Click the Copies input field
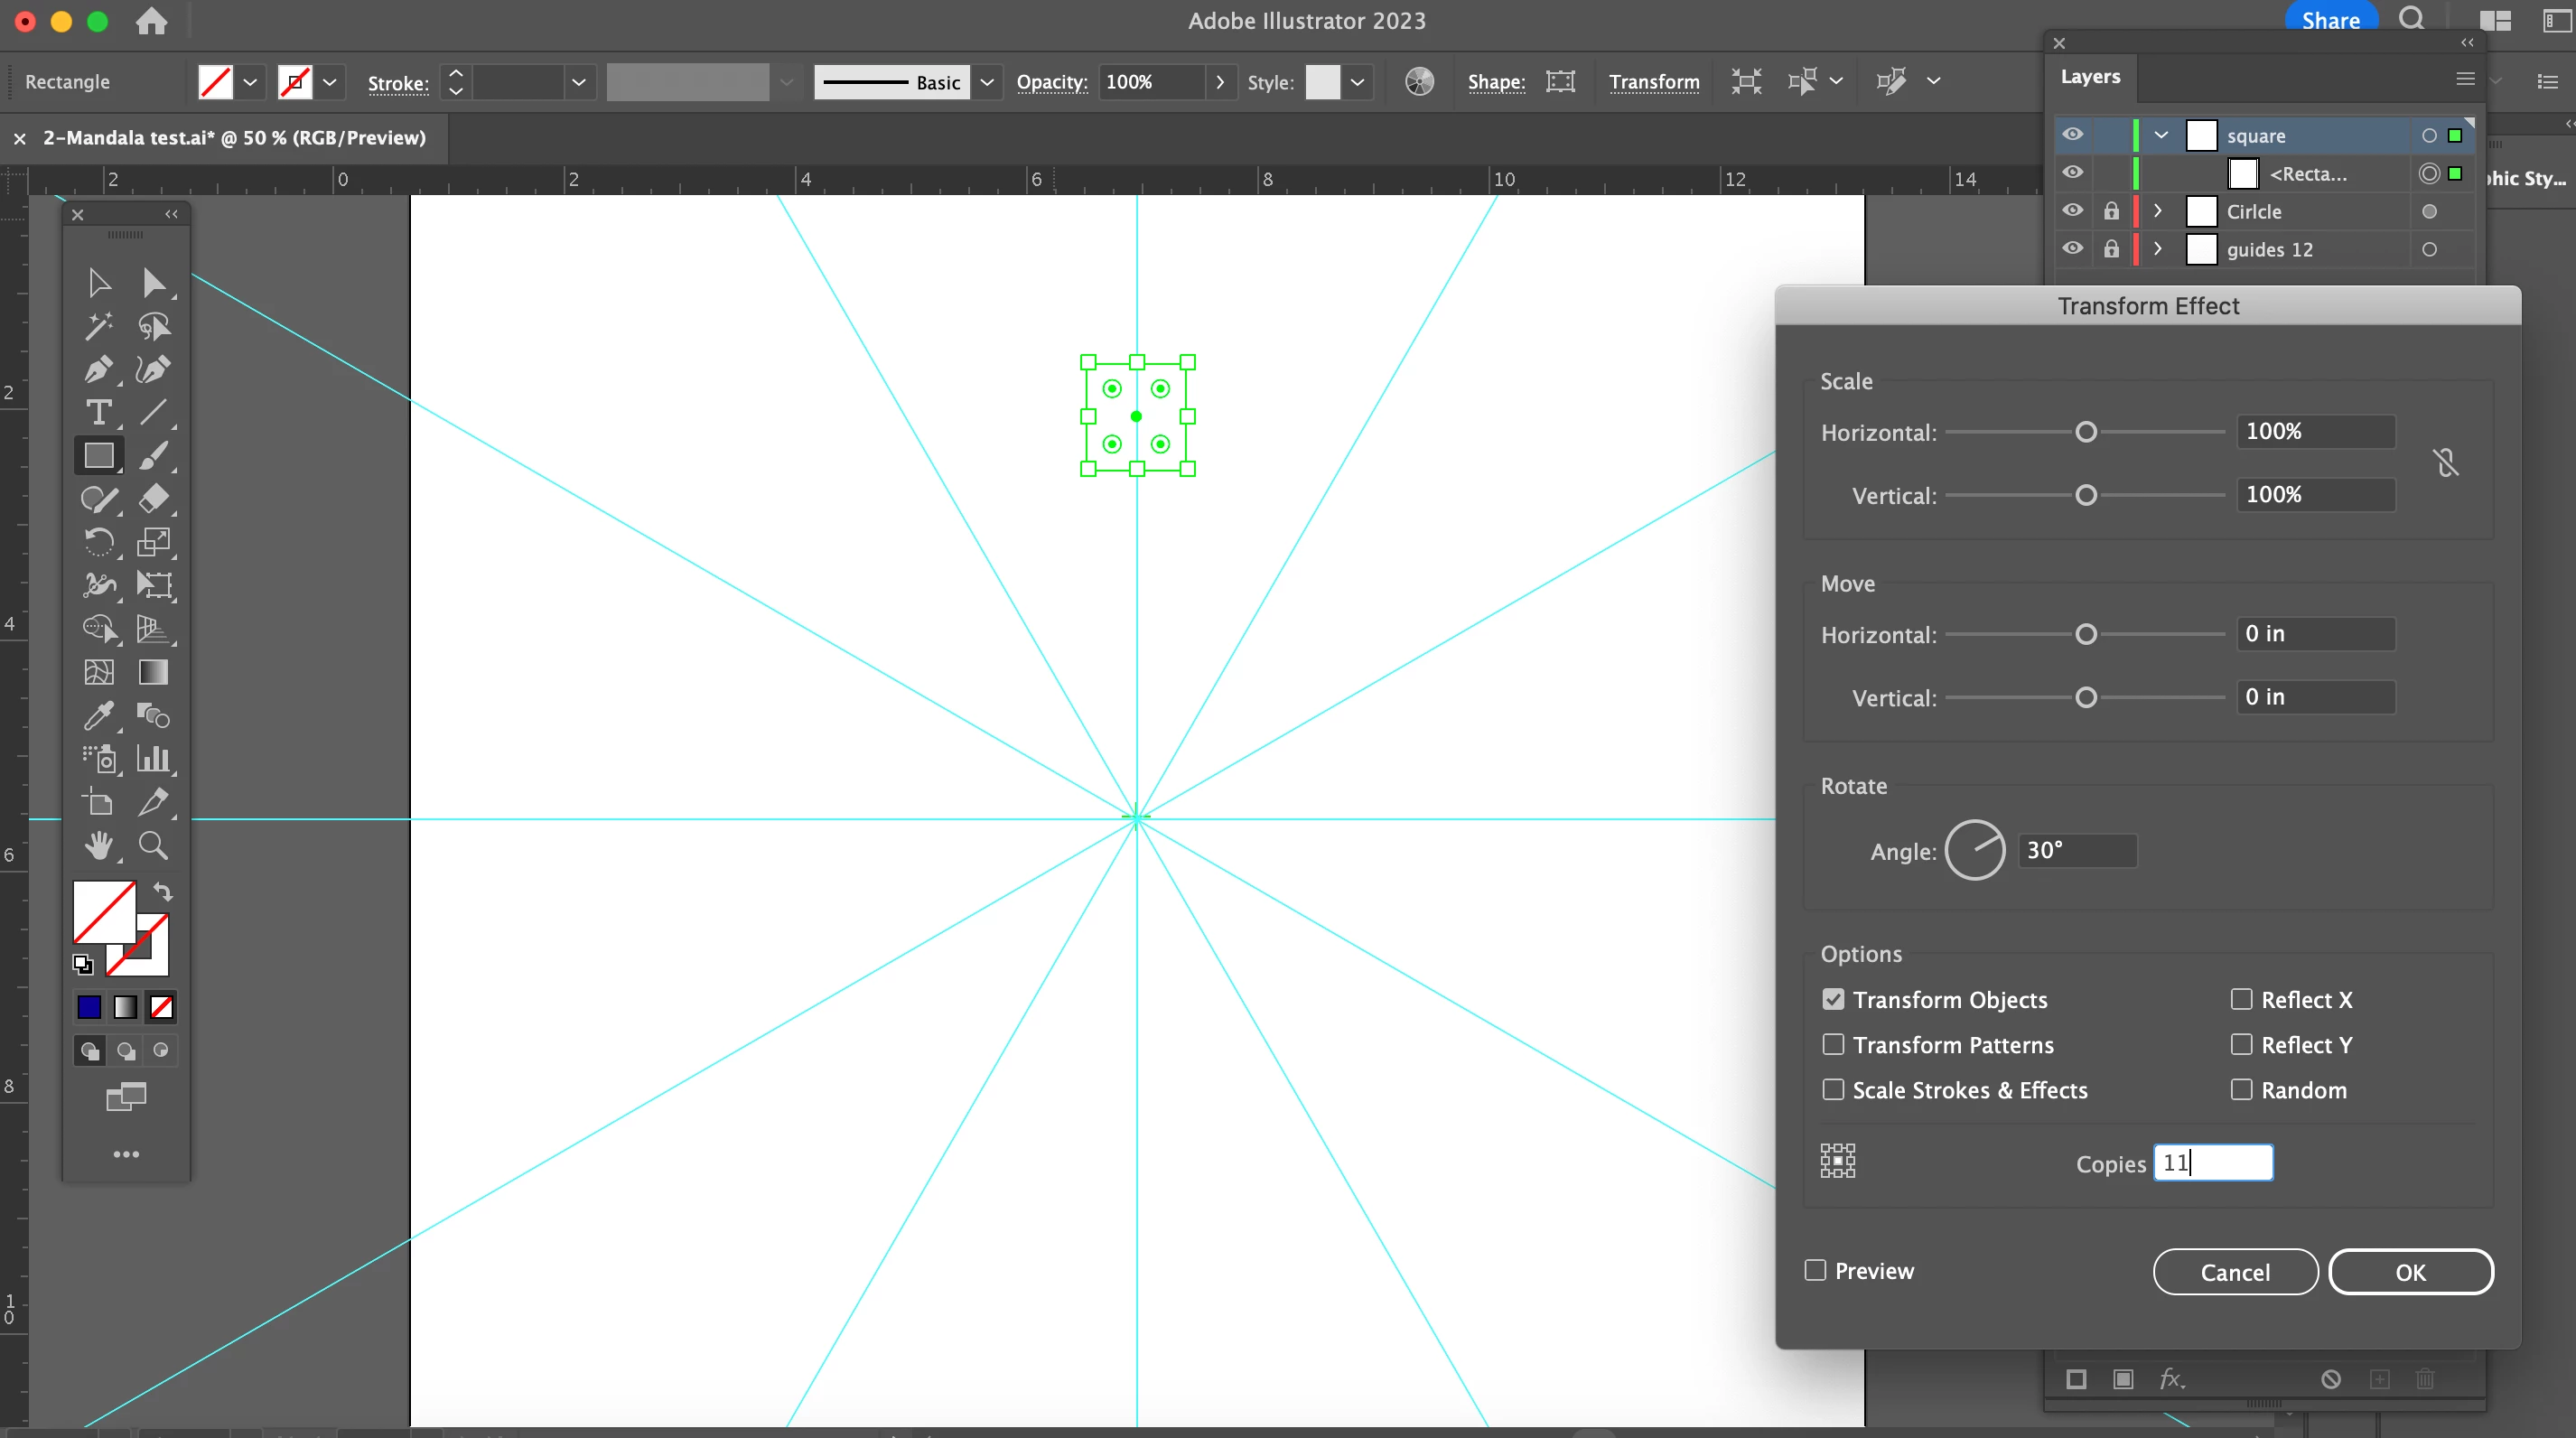This screenshot has width=2576, height=1438. point(2212,1163)
